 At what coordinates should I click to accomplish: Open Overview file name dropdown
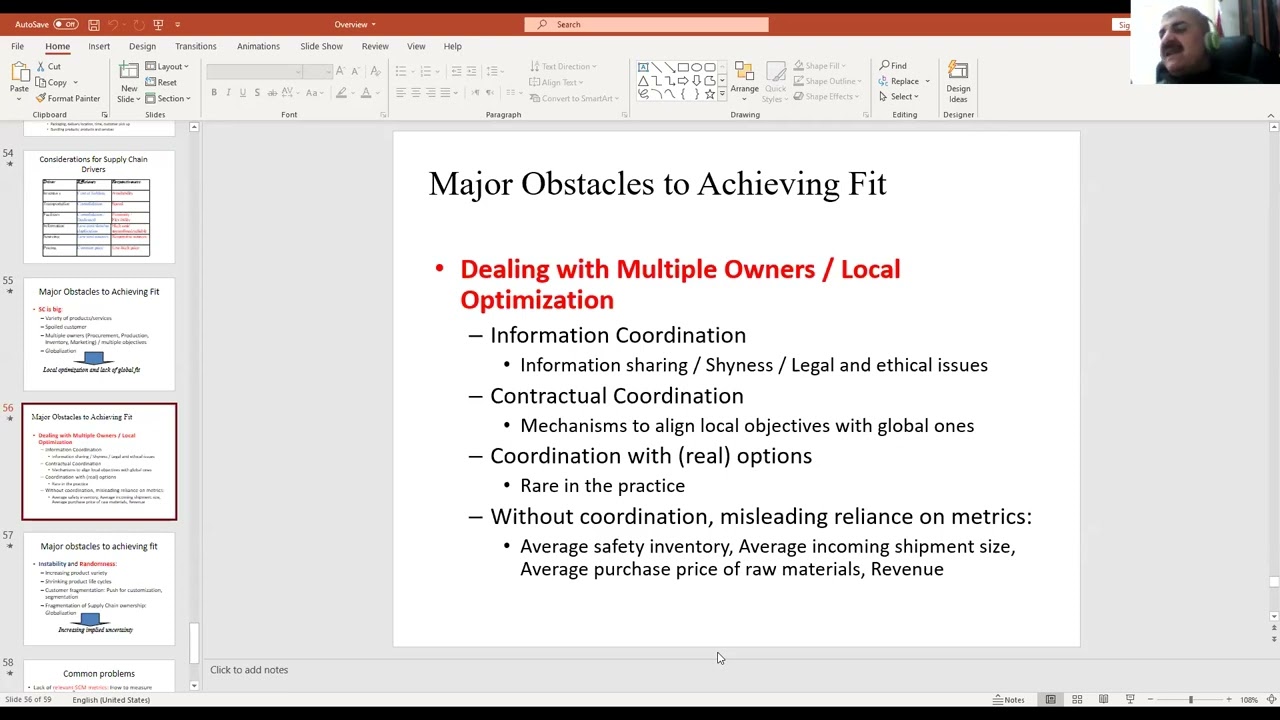355,24
